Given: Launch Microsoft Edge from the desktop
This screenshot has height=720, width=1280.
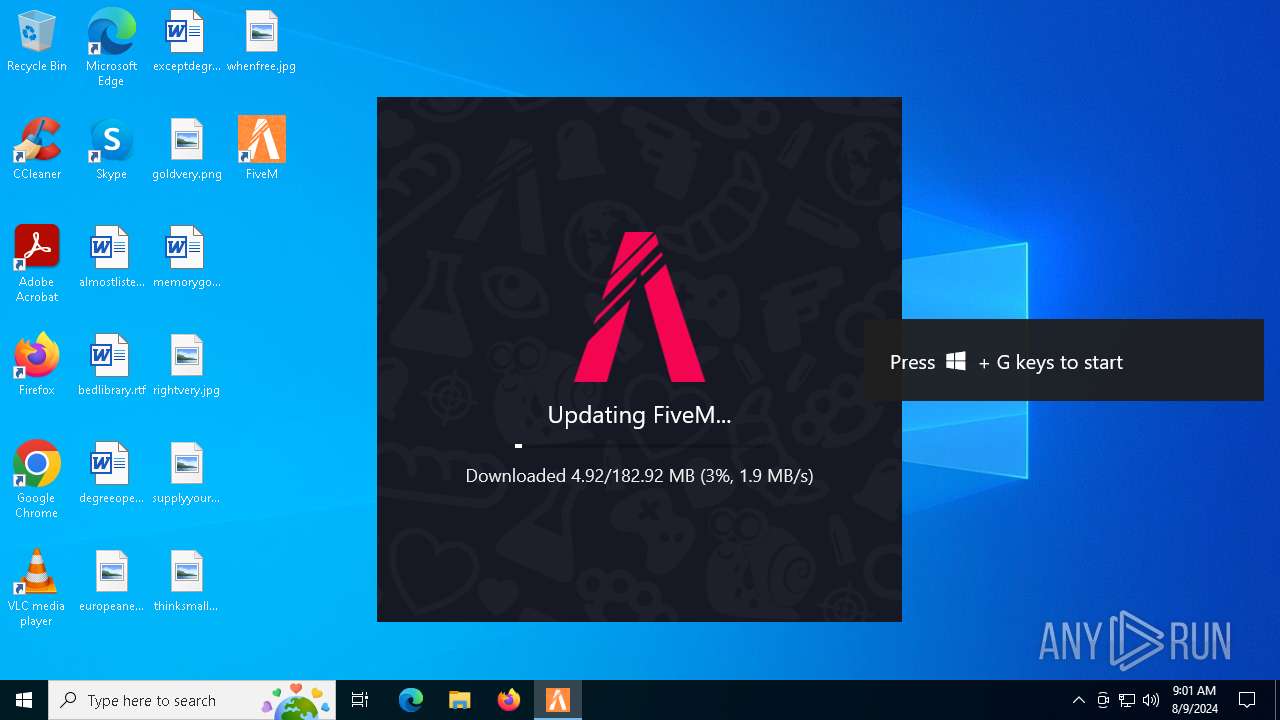Looking at the screenshot, I should [111, 48].
